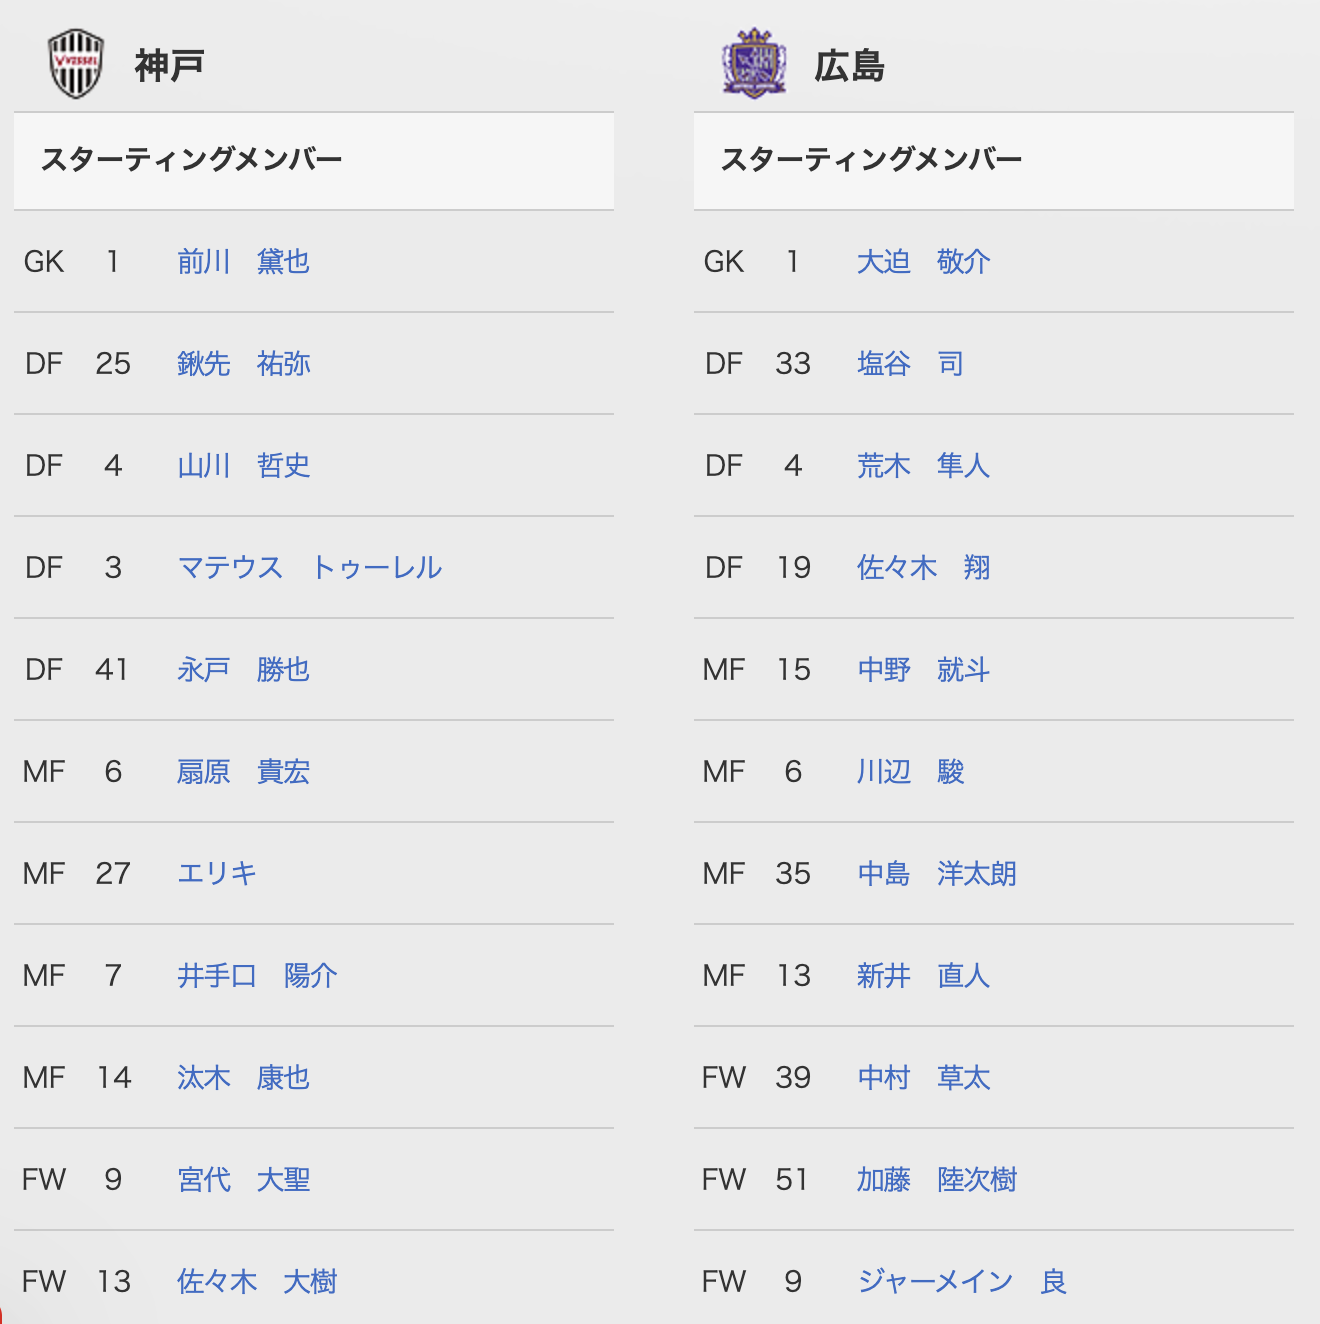
Task: Open midfielder 扇原 貴宏 profile
Action: point(243,772)
